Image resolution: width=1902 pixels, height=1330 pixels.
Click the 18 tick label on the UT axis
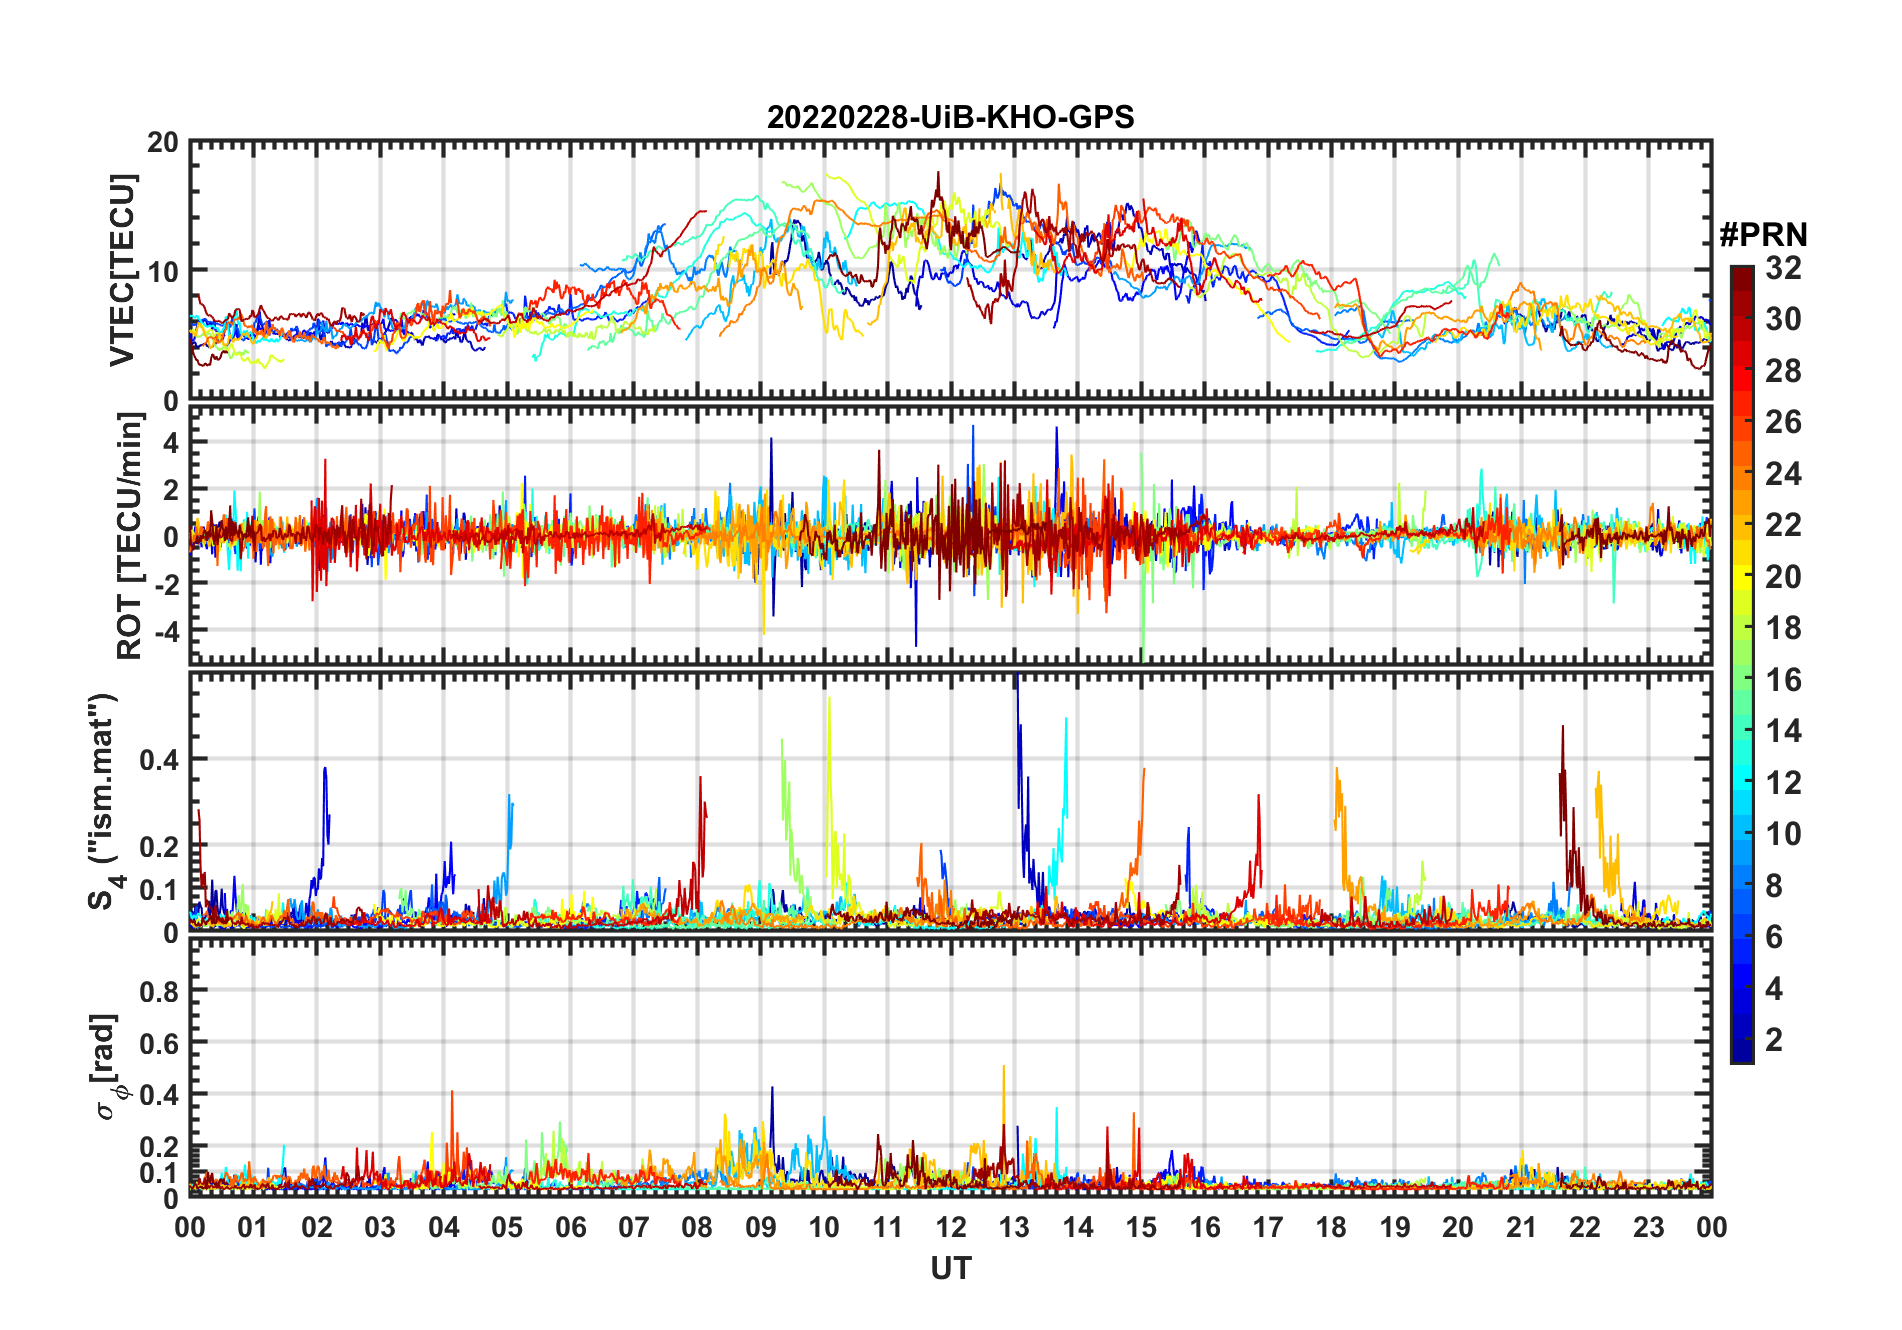click(x=1331, y=1227)
